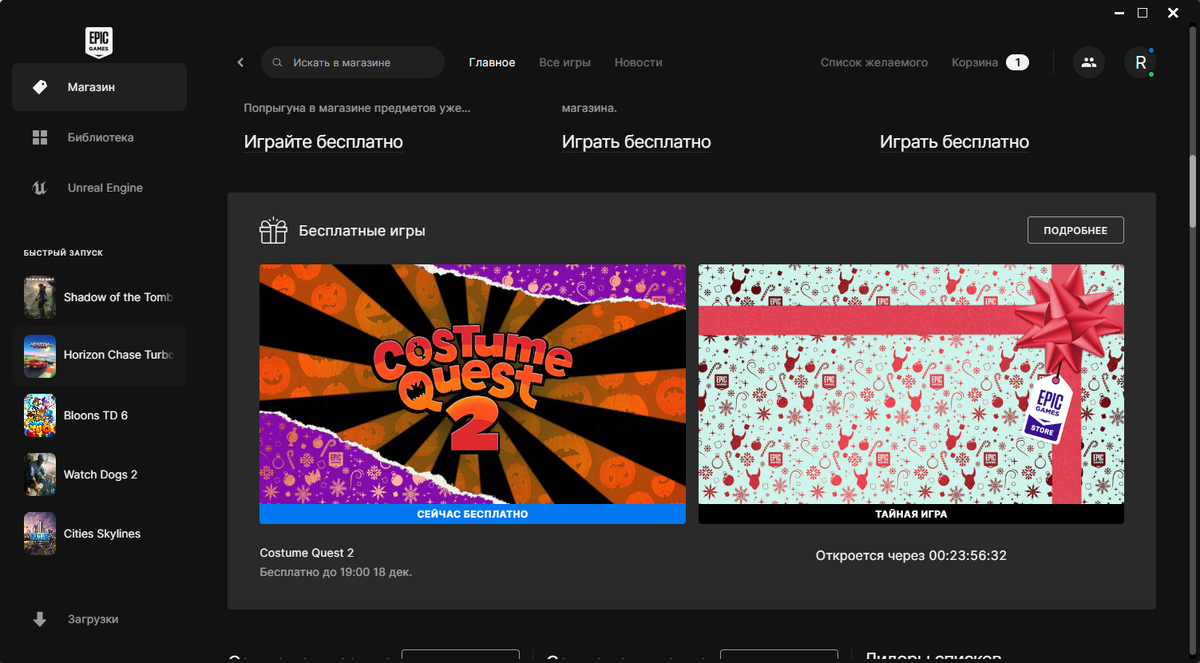
Task: Click the Store tag icon
Action: point(40,87)
